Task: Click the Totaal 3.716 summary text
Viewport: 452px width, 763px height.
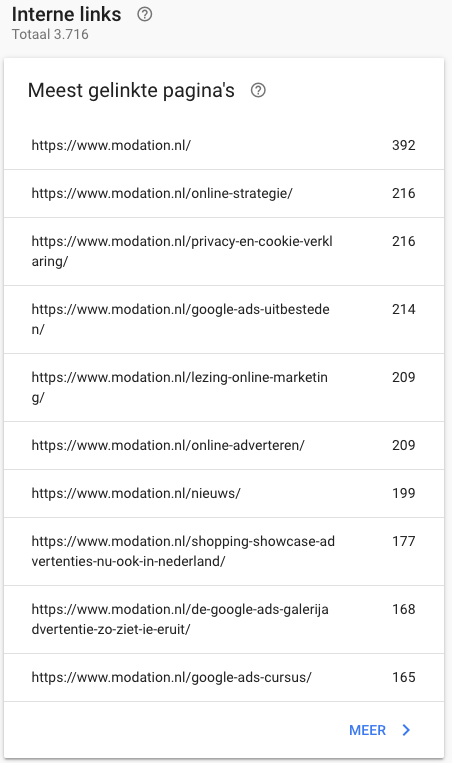Action: pyautogui.click(x=50, y=35)
